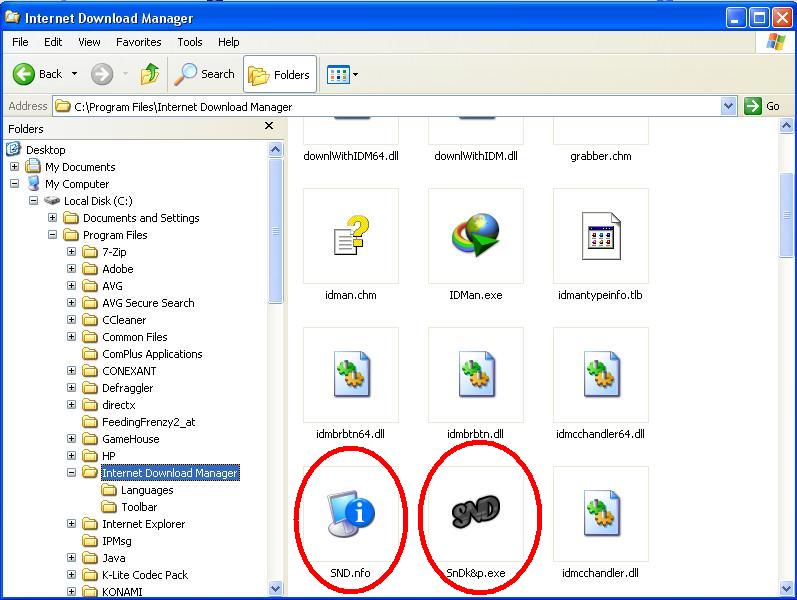
Task: Open the Search pane
Action: 205,74
